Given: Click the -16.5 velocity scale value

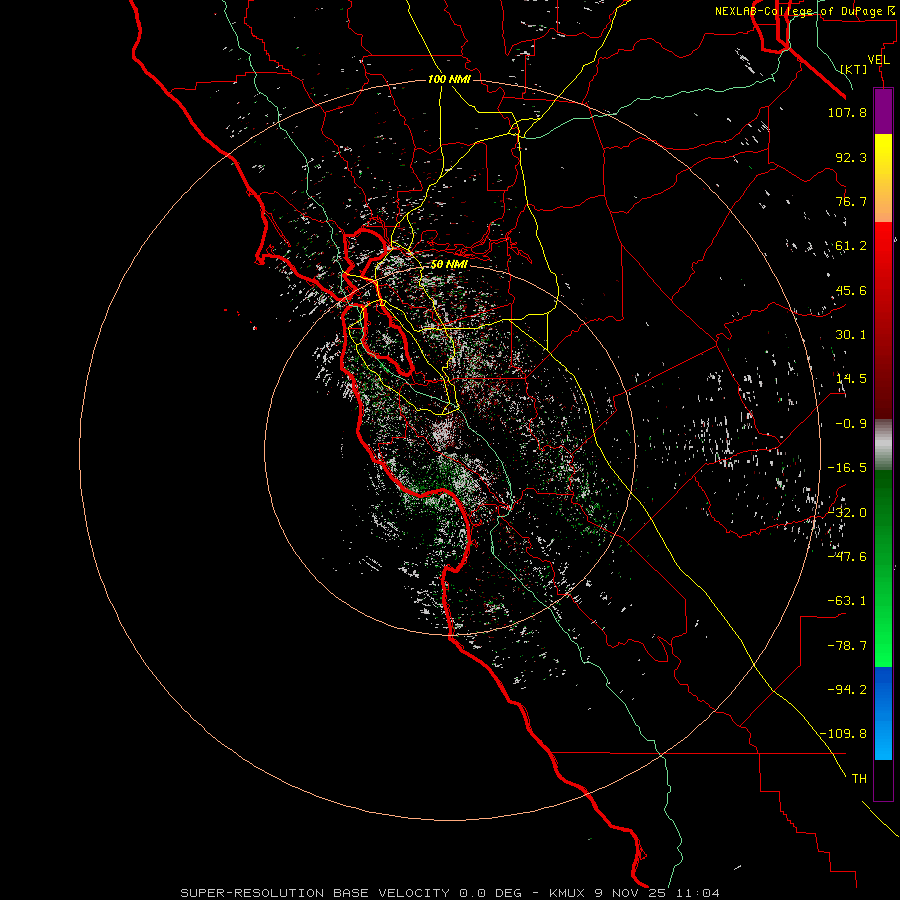Looking at the screenshot, I should tap(847, 468).
